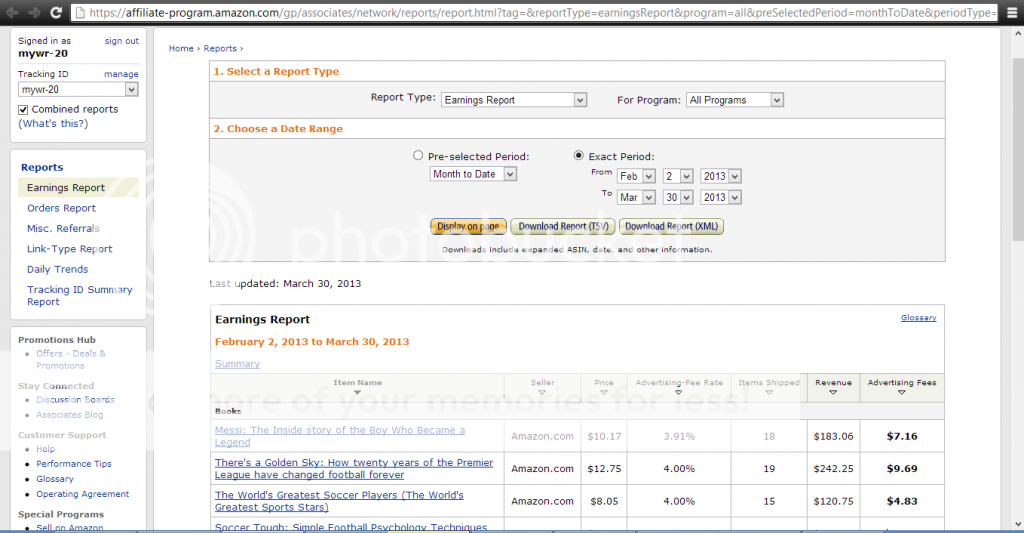Click Display on page button
Image resolution: width=1024 pixels, height=533 pixels.
(x=468, y=227)
